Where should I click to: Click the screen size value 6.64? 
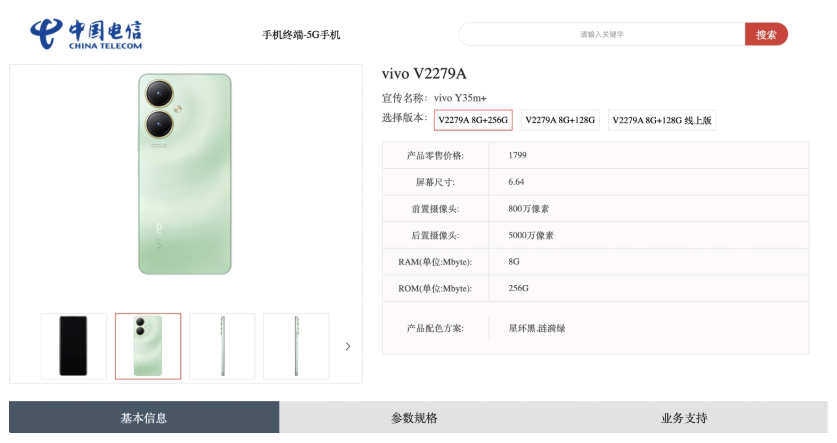point(516,182)
